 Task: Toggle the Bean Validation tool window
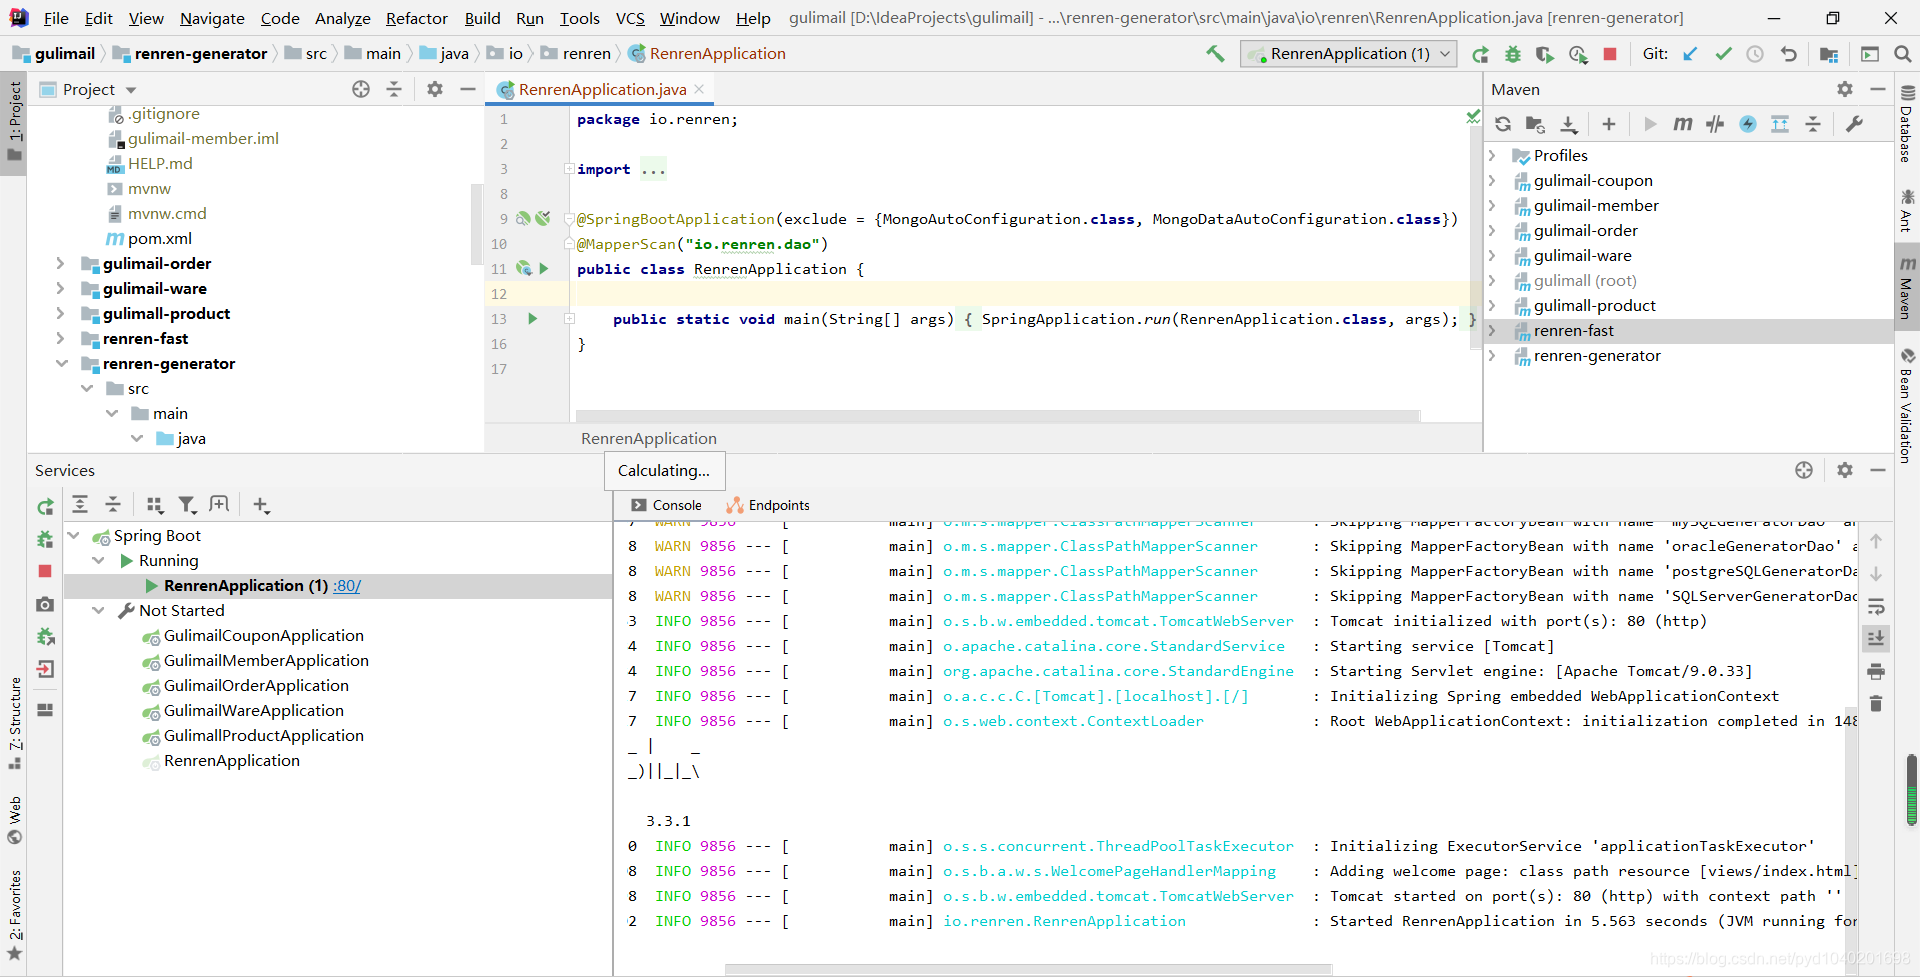1907,406
